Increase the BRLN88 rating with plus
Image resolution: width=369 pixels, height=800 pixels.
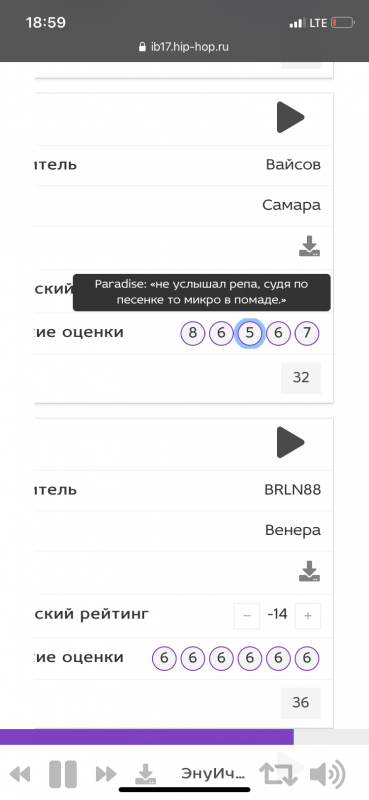pos(308,616)
